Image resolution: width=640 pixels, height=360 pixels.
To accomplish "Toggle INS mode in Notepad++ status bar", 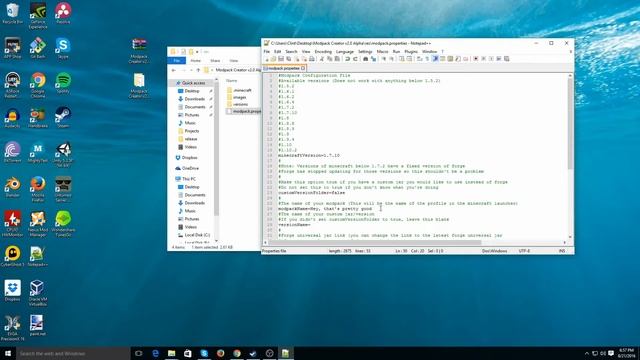I will coord(562,251).
